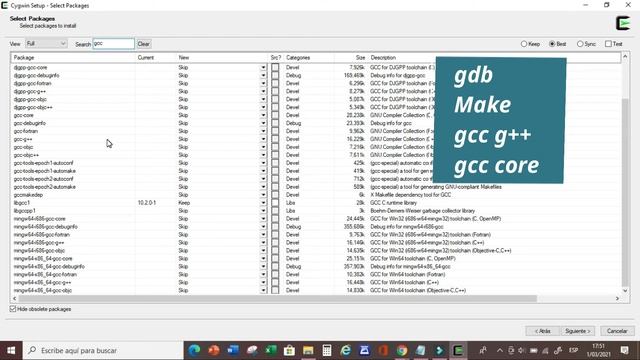Click the Cancelar button
Viewport: 640px width, 360px height.
click(617, 331)
